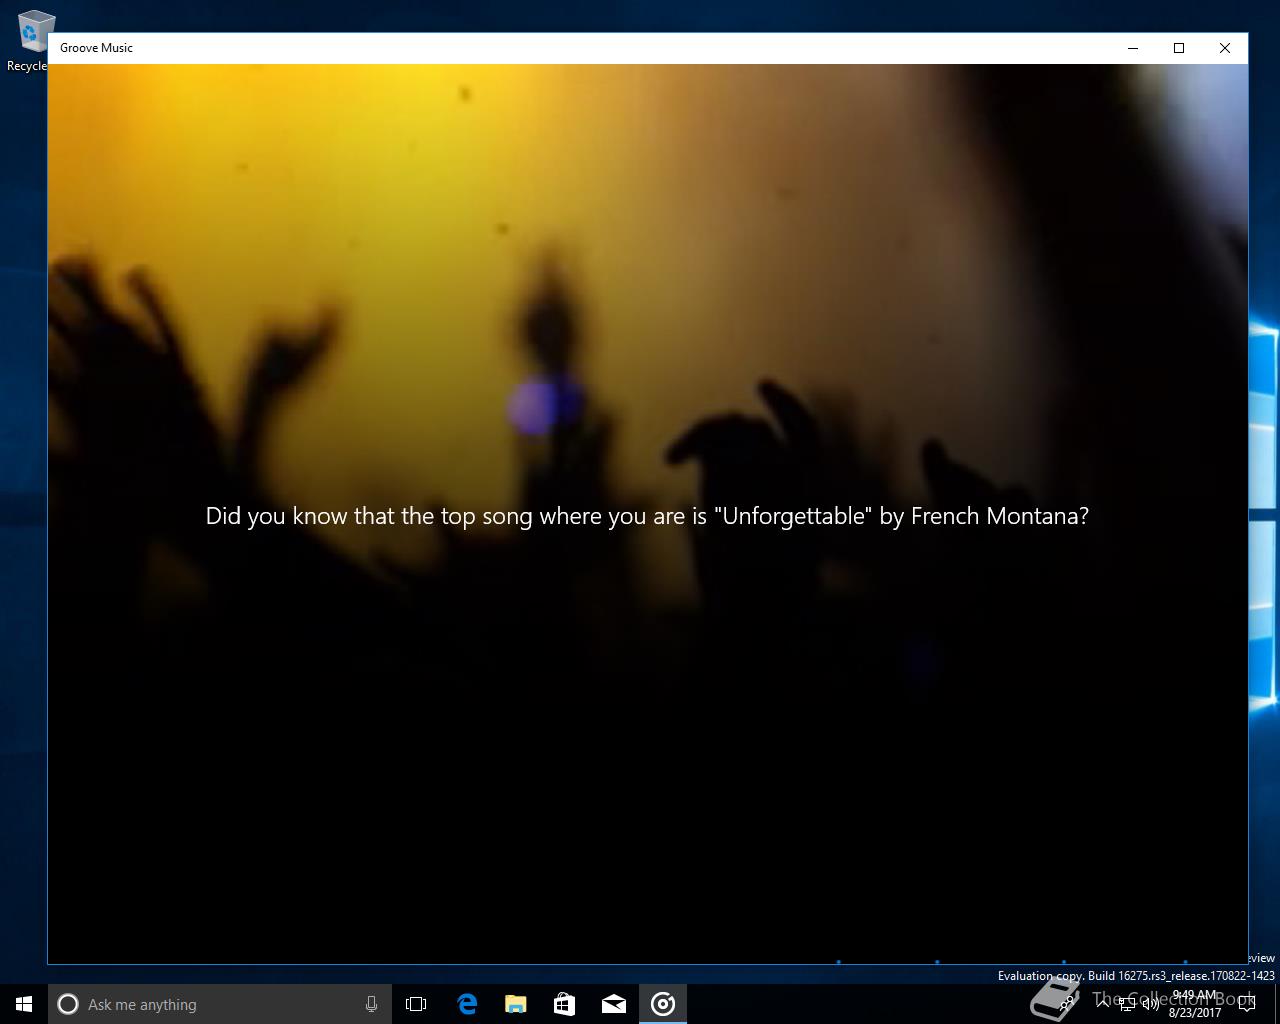
Task: Launch Microsoft Edge from taskbar
Action: (x=466, y=1004)
